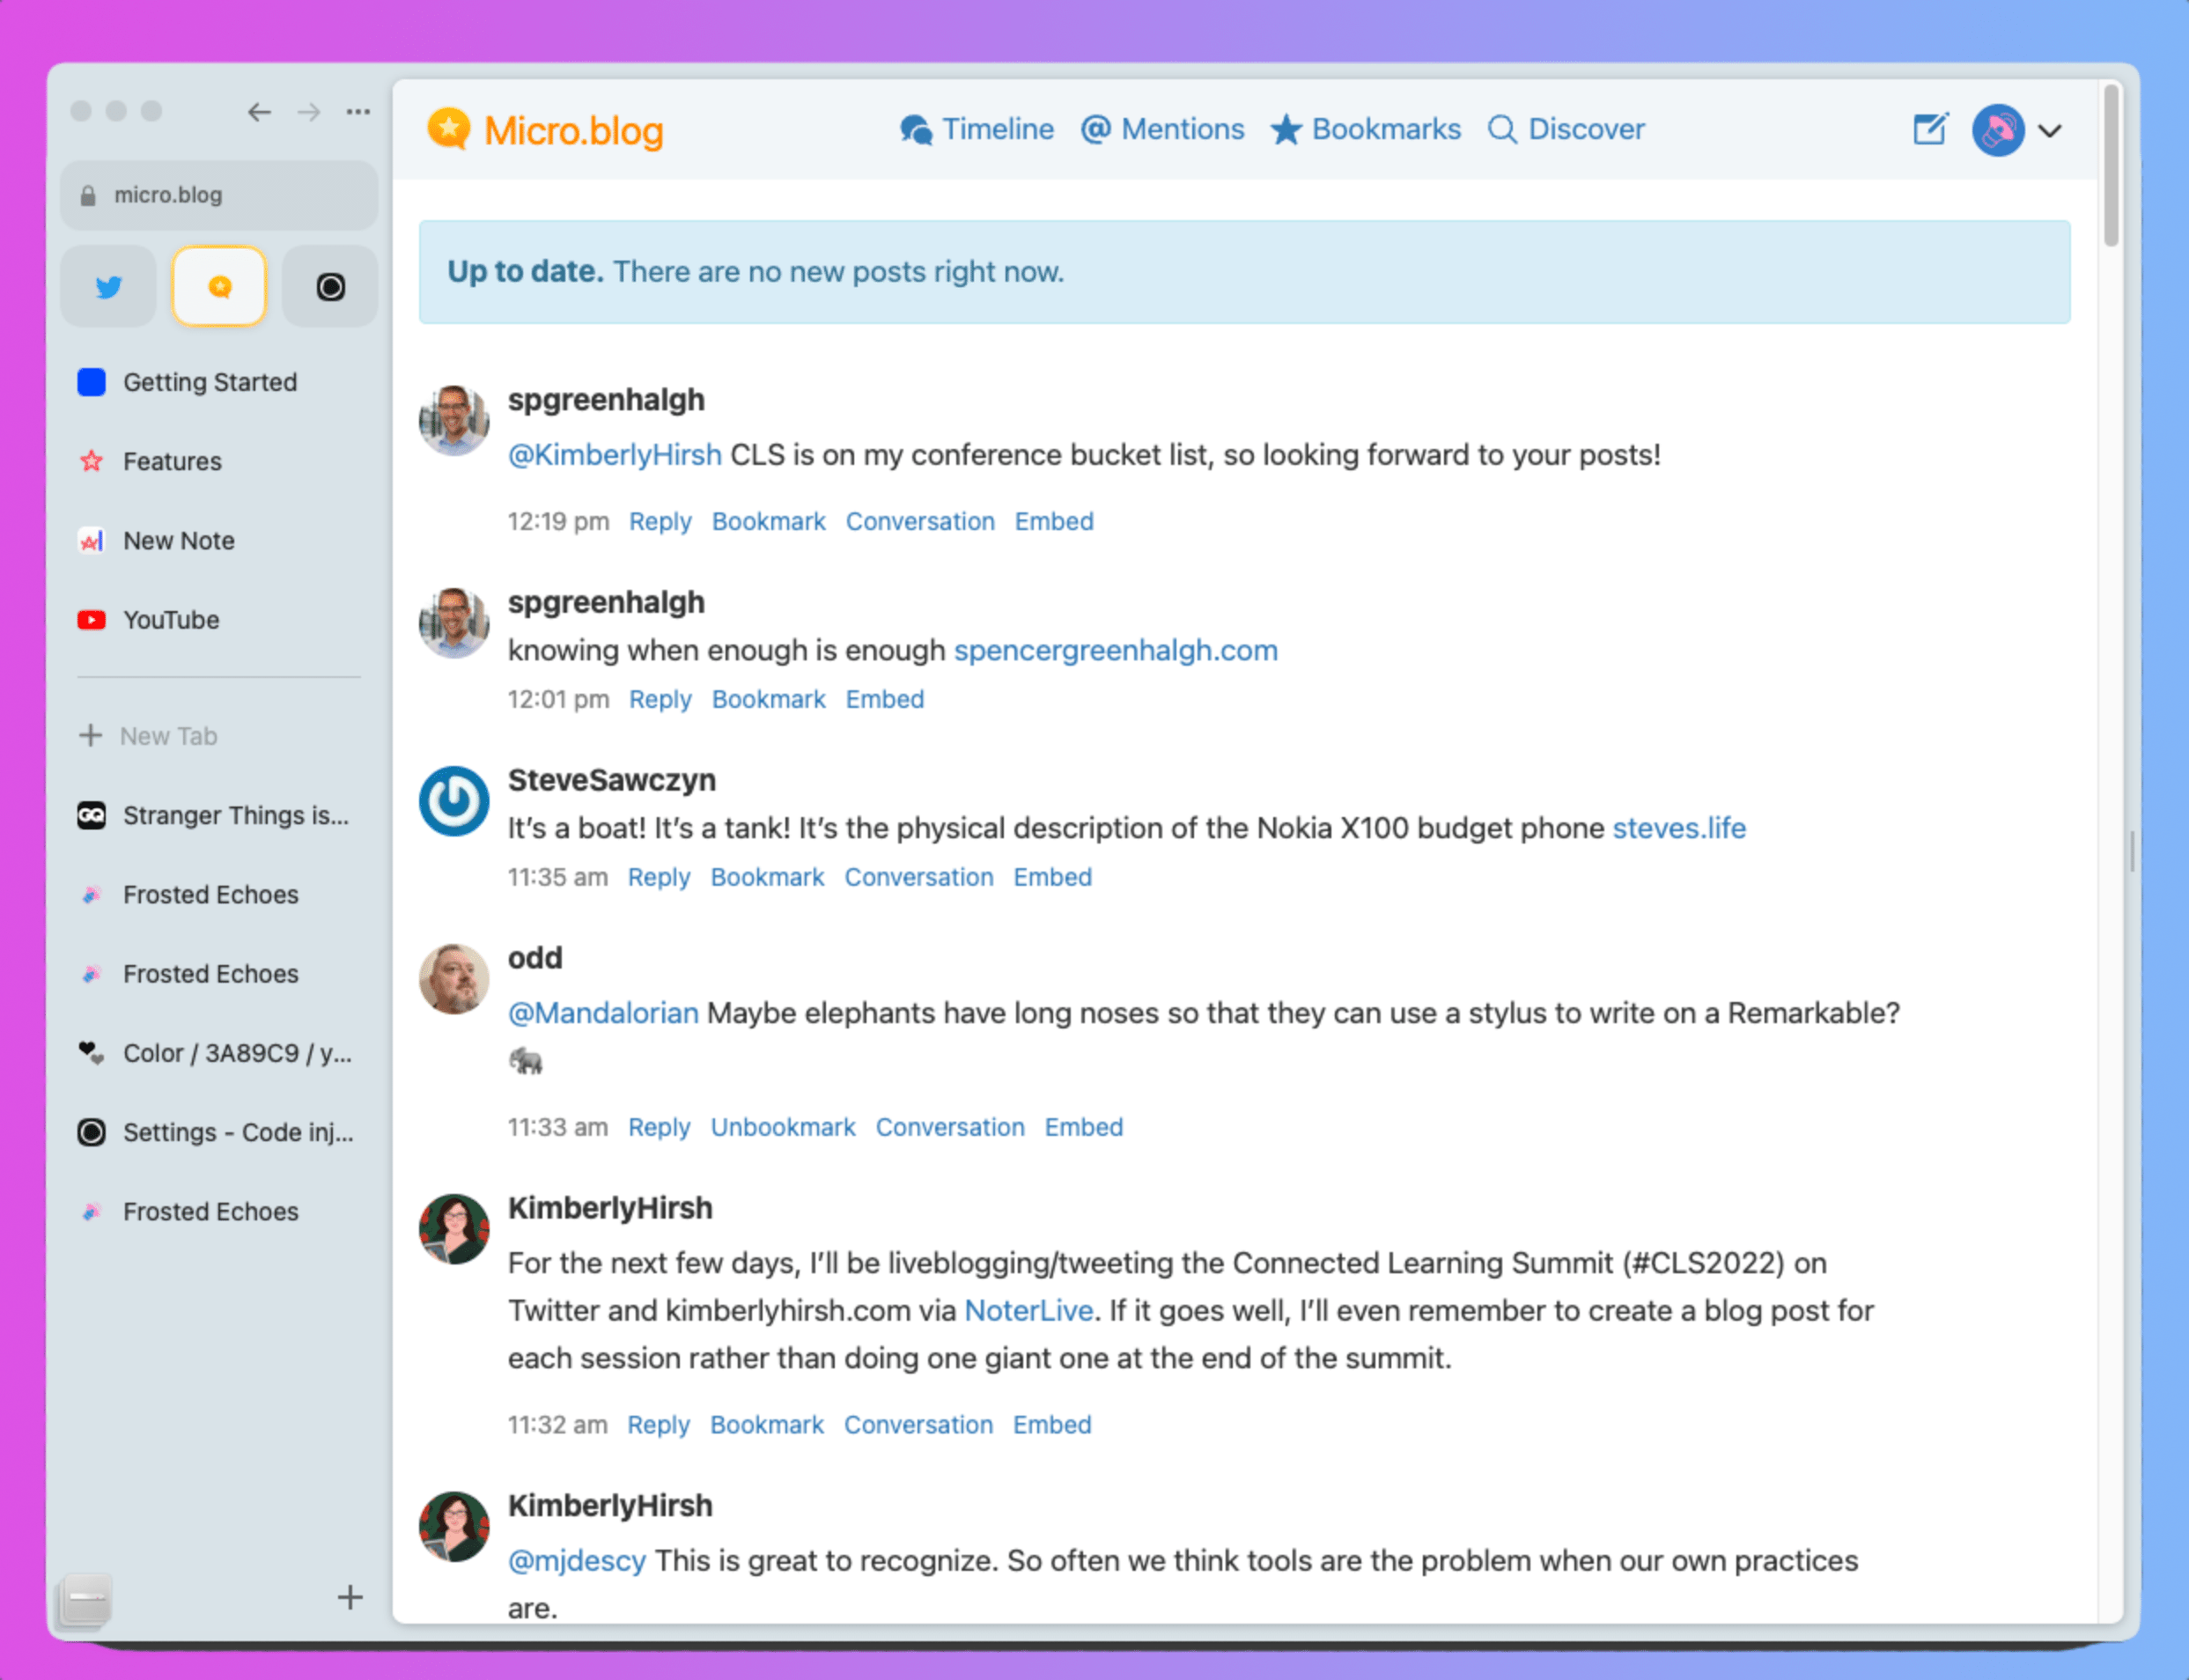Reply to the 11:33 am post
Image resolution: width=2189 pixels, height=1680 pixels.
[x=659, y=1127]
